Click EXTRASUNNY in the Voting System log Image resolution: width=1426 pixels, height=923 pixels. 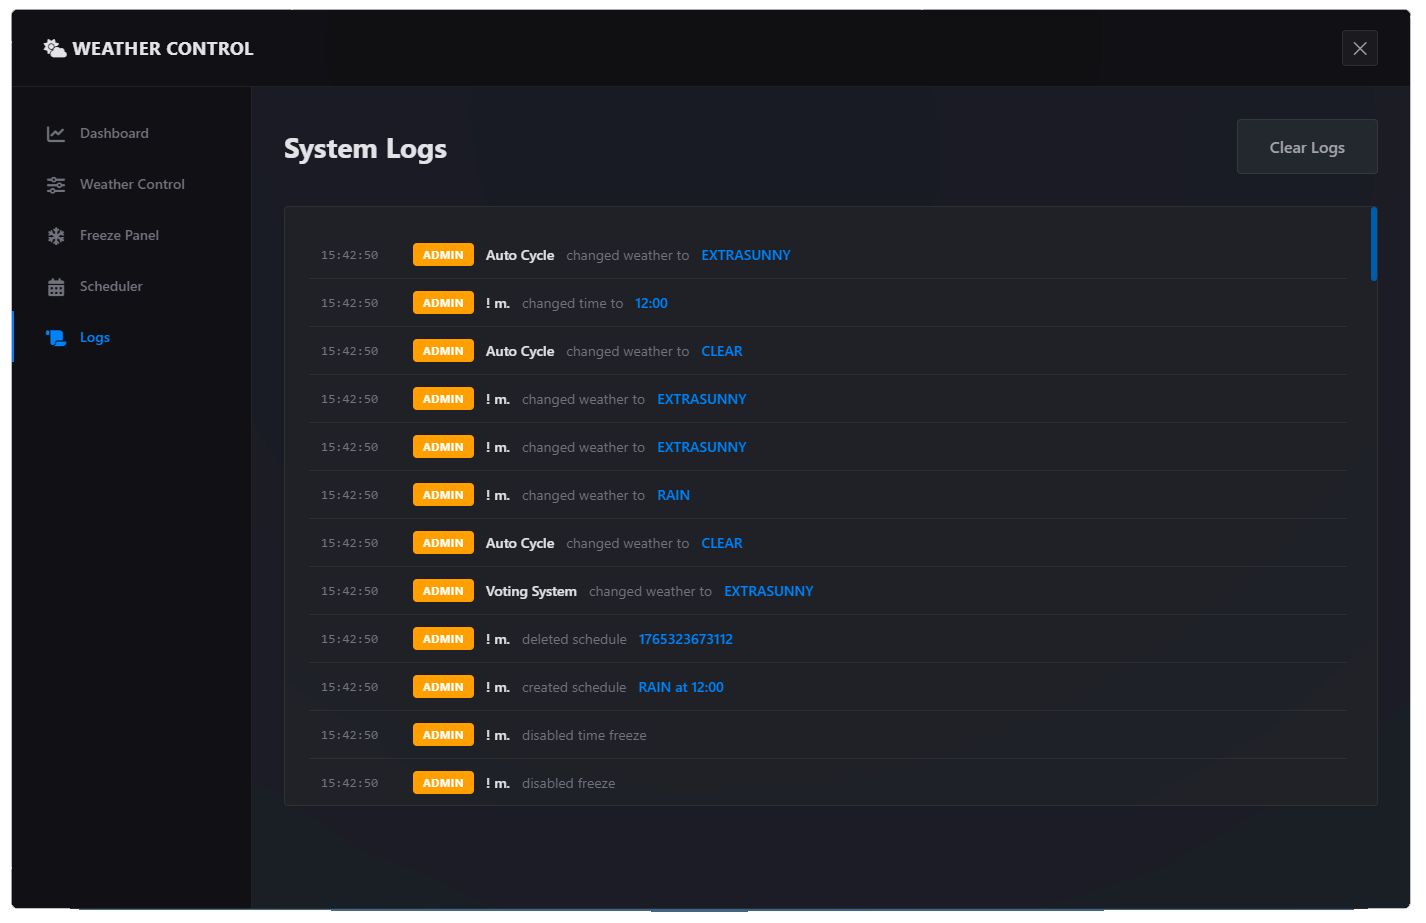[769, 591]
